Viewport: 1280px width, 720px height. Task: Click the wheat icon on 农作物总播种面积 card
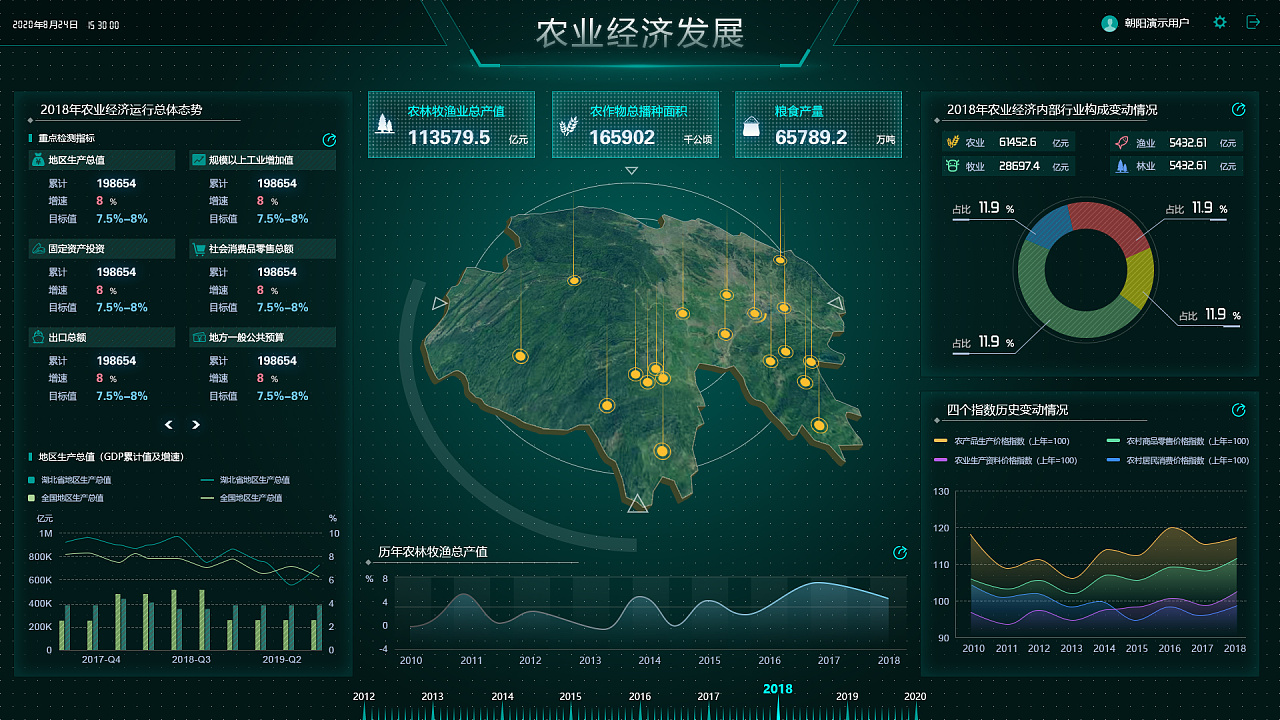(x=568, y=126)
